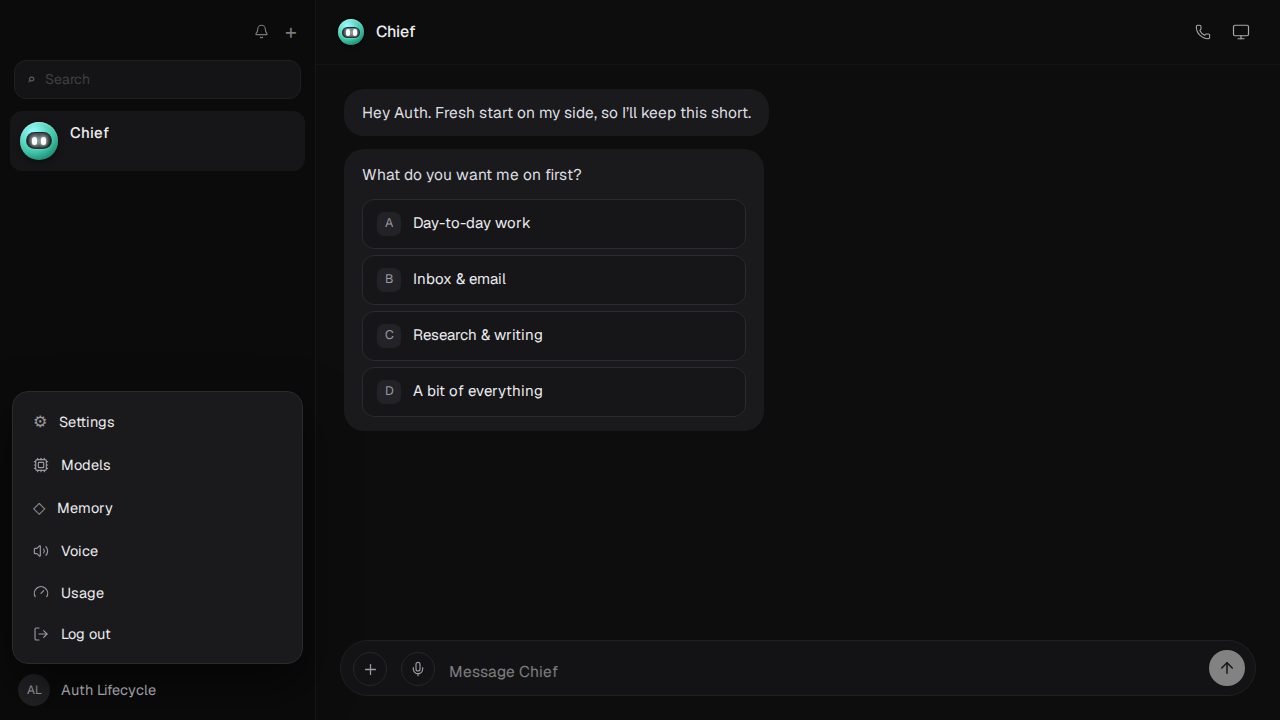Click the AL user avatar
This screenshot has width=1280, height=720.
34,690
